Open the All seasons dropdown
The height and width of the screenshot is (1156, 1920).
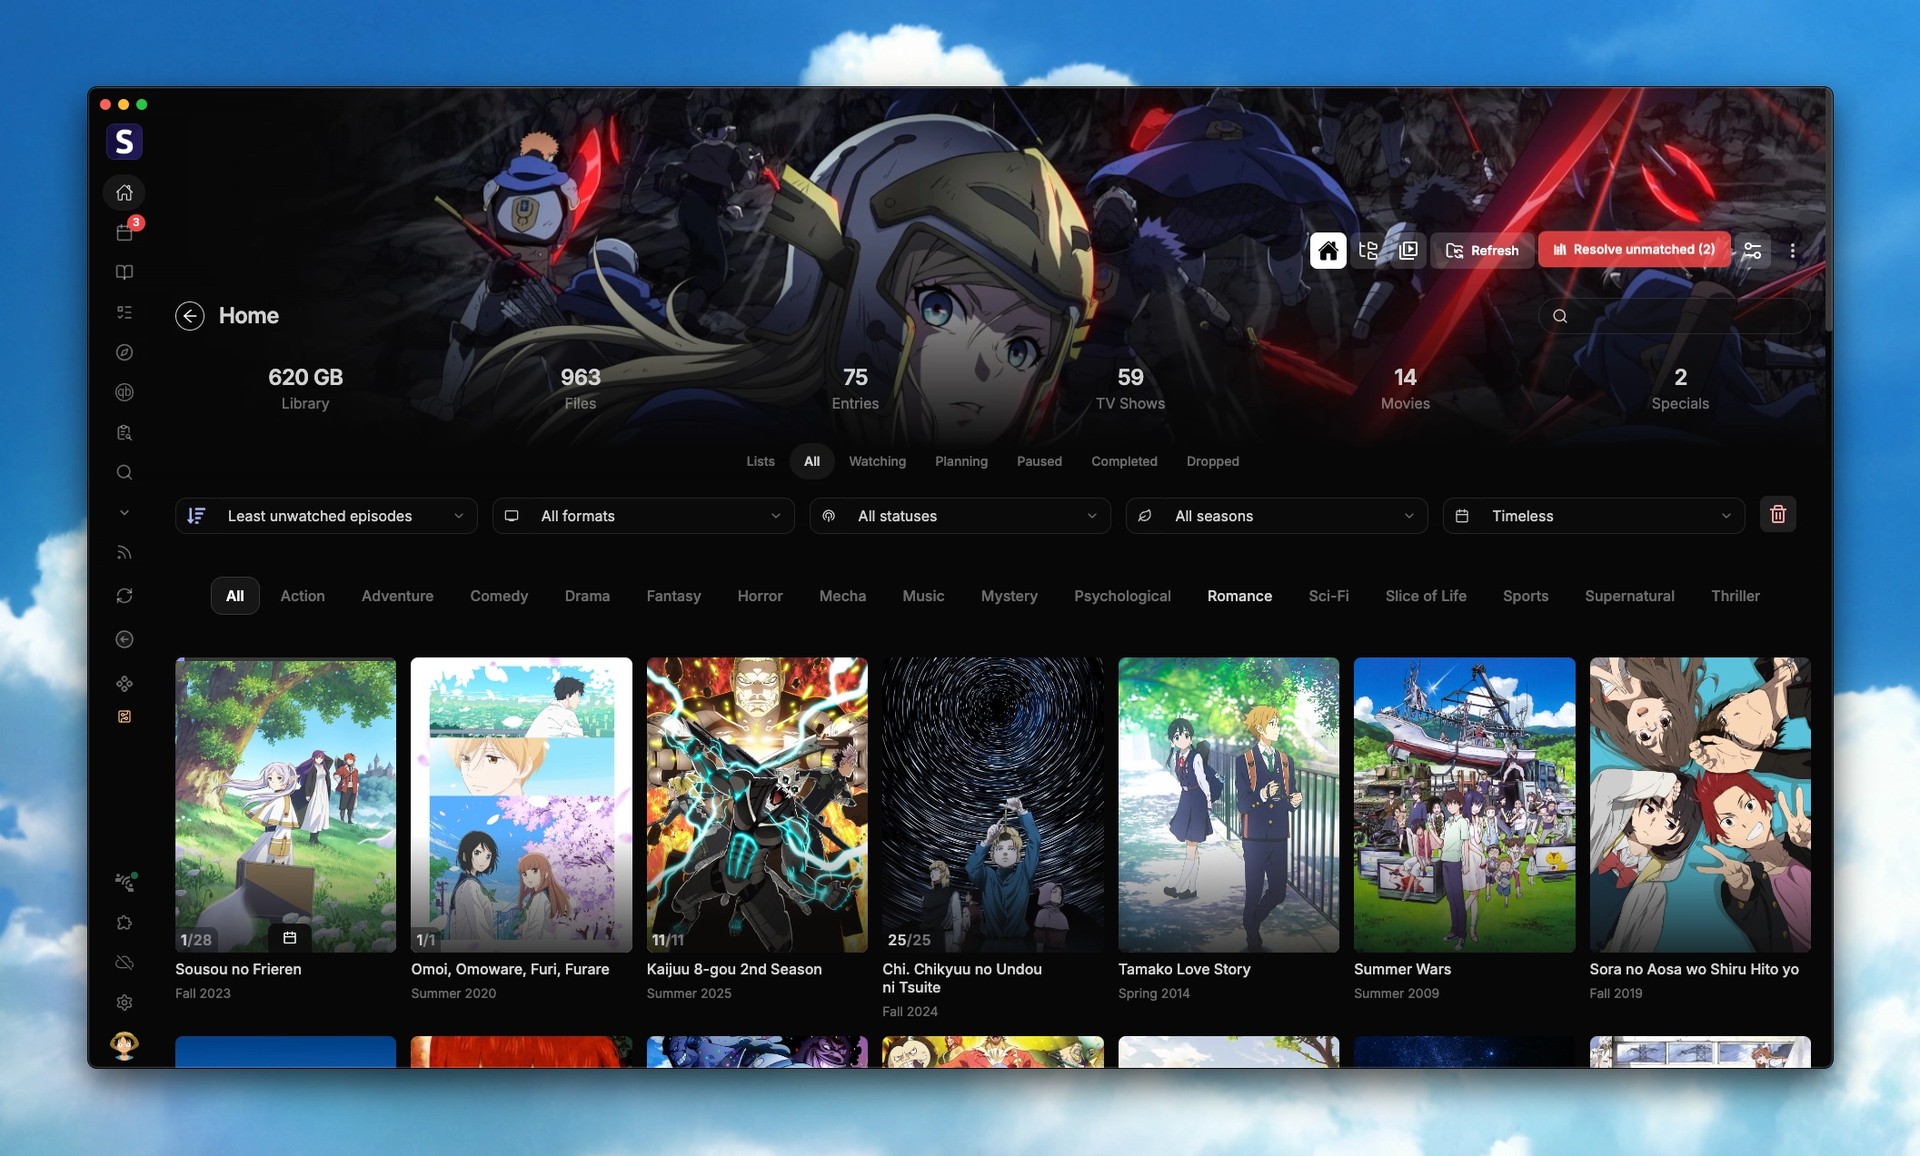[1277, 516]
